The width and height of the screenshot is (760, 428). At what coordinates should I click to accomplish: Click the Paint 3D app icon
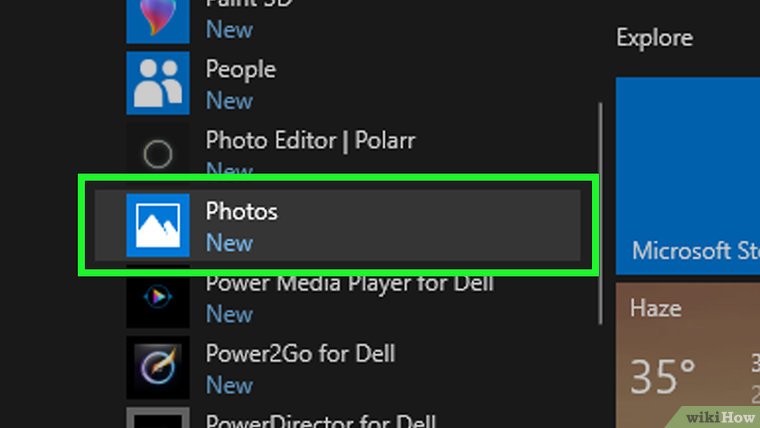(x=158, y=18)
